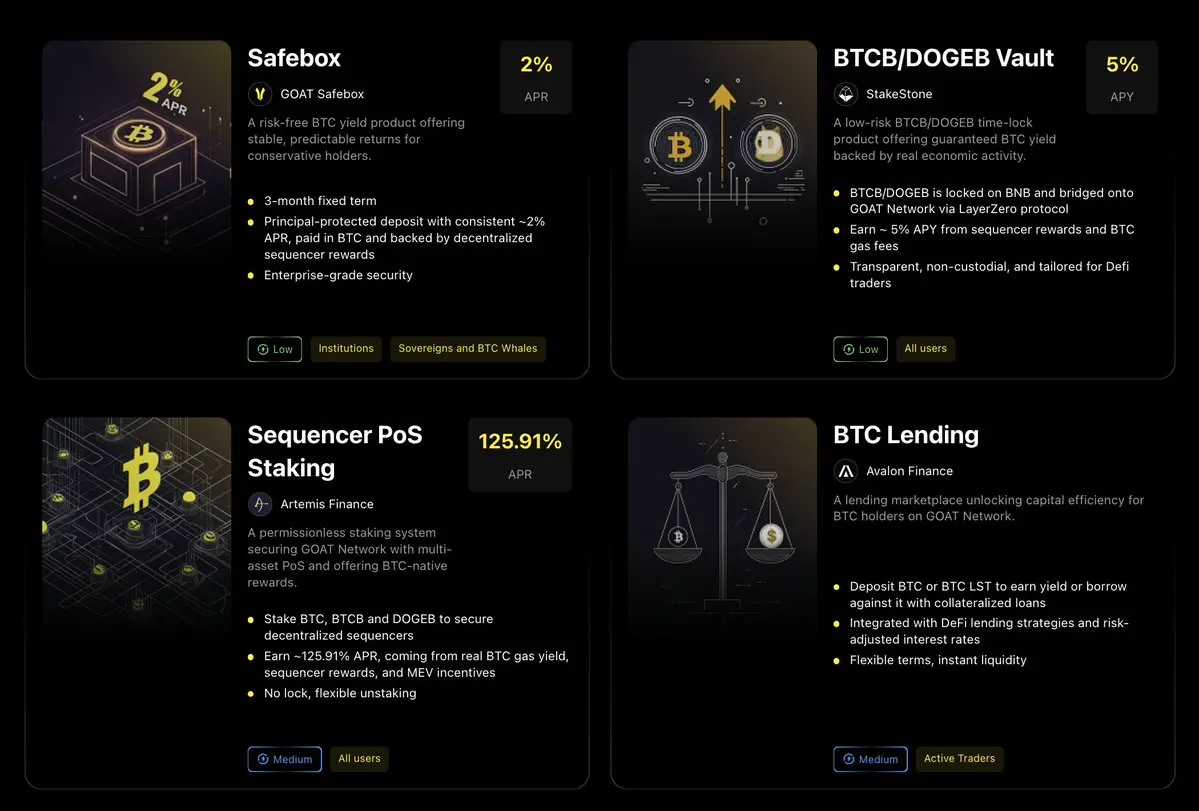
Task: Click the Medium risk tag on BTC Lending
Action: click(x=870, y=759)
